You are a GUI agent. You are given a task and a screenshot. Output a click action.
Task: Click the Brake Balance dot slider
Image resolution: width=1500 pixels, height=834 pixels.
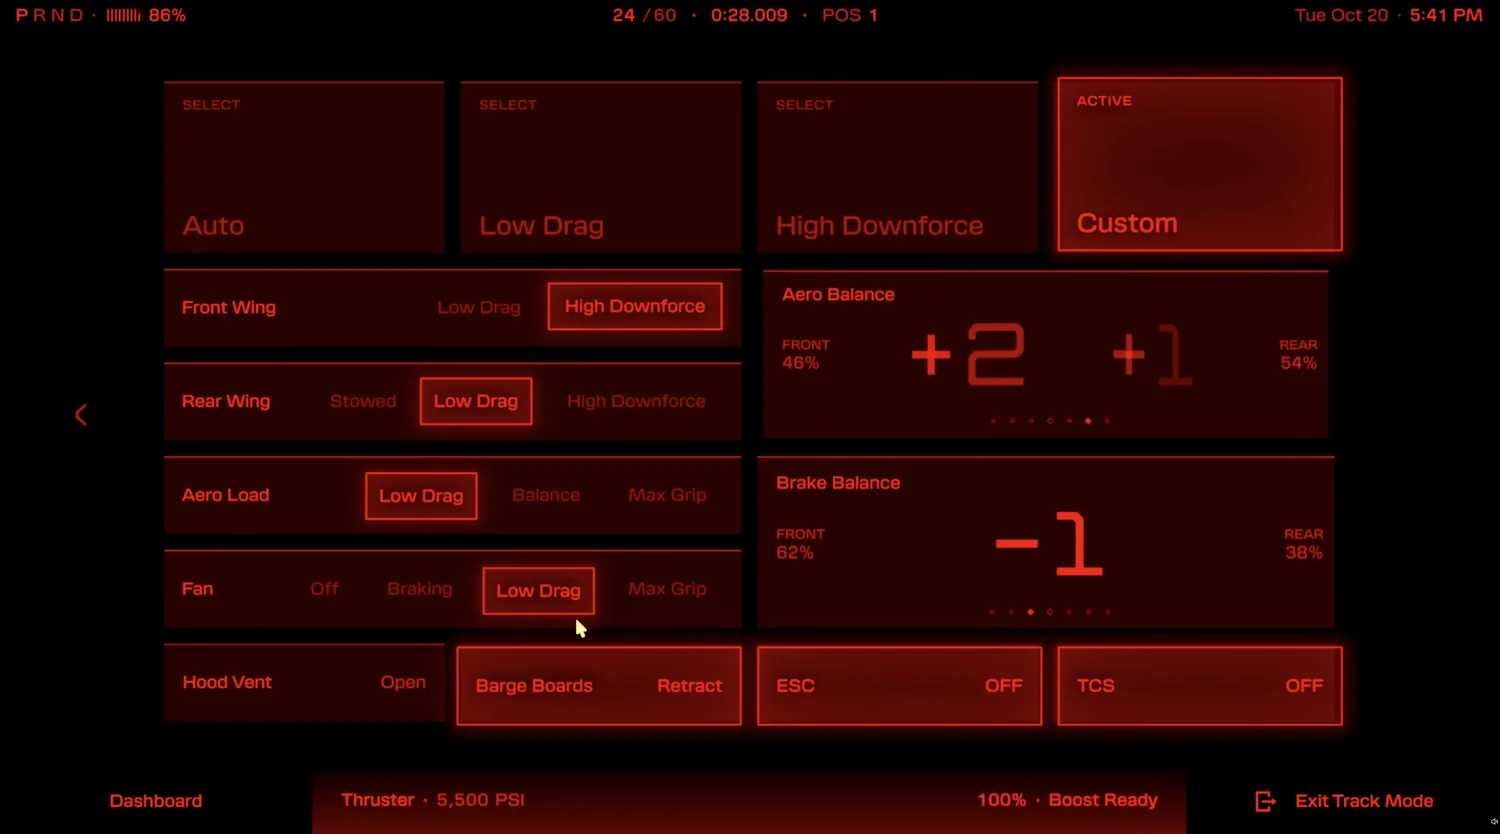point(1050,612)
